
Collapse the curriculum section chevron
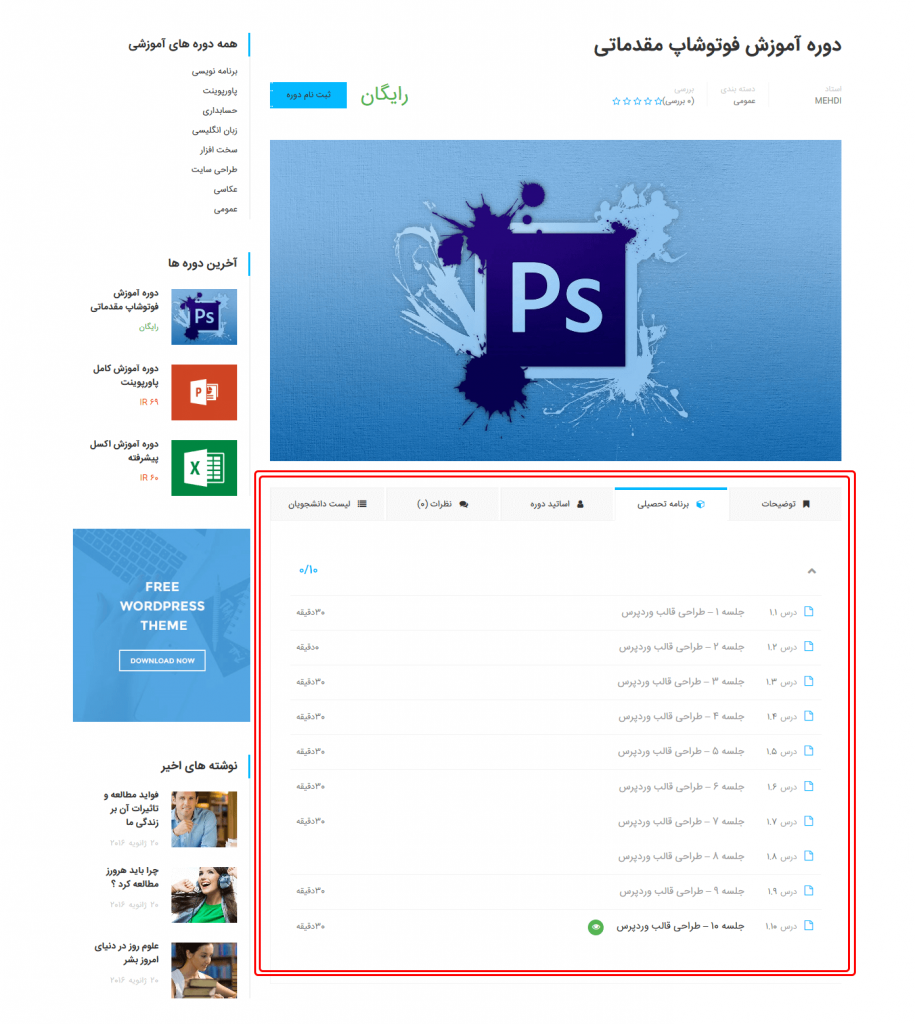811,571
